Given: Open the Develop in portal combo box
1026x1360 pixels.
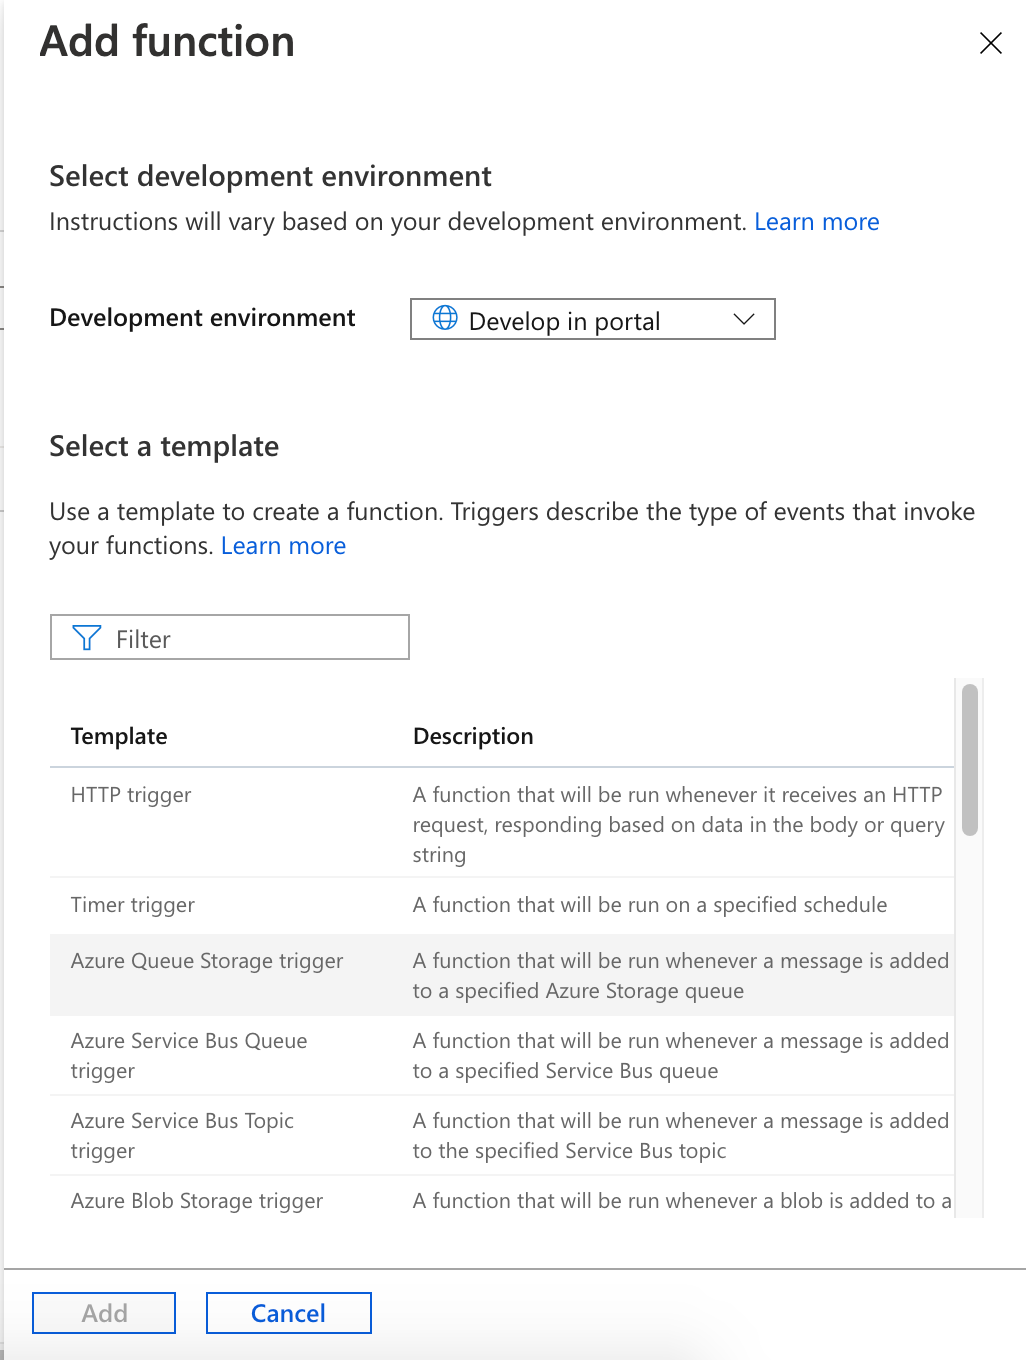Looking at the screenshot, I should [592, 320].
